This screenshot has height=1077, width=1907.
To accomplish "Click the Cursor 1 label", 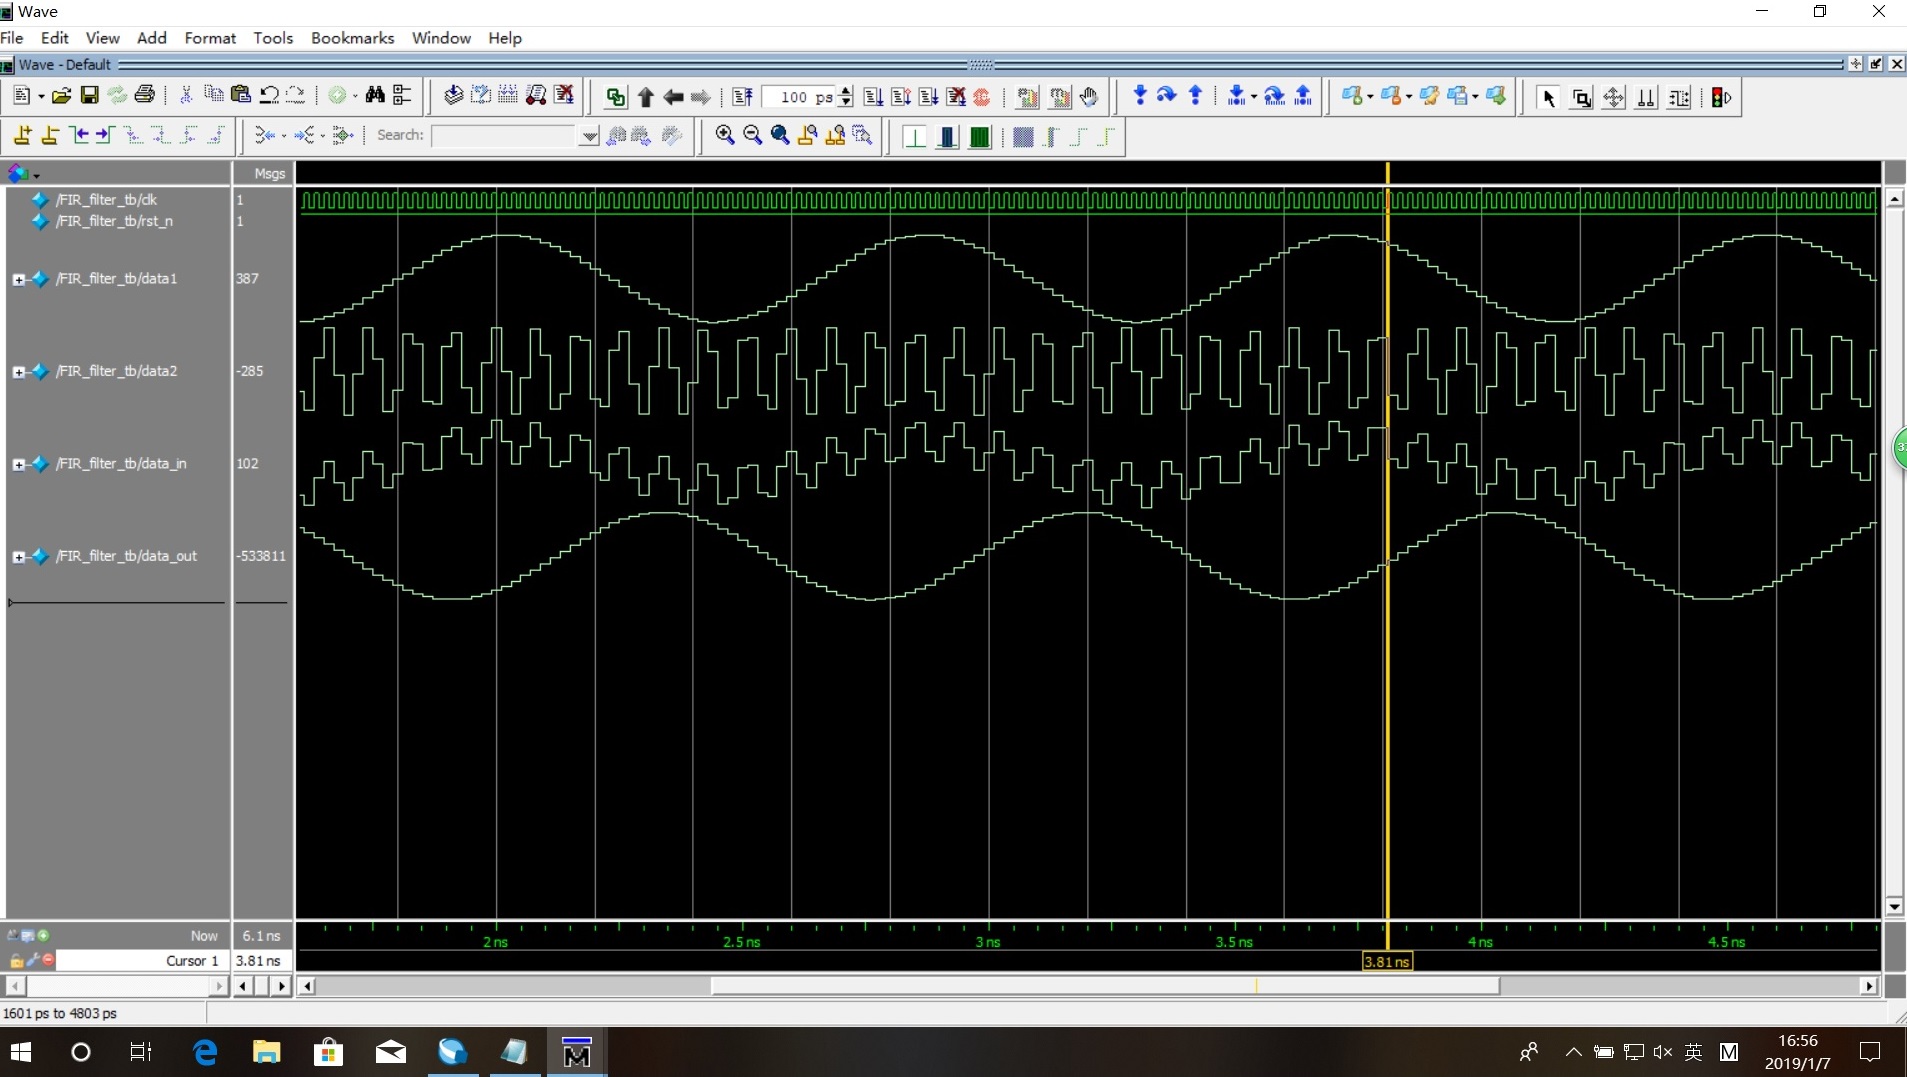I will tap(192, 960).
